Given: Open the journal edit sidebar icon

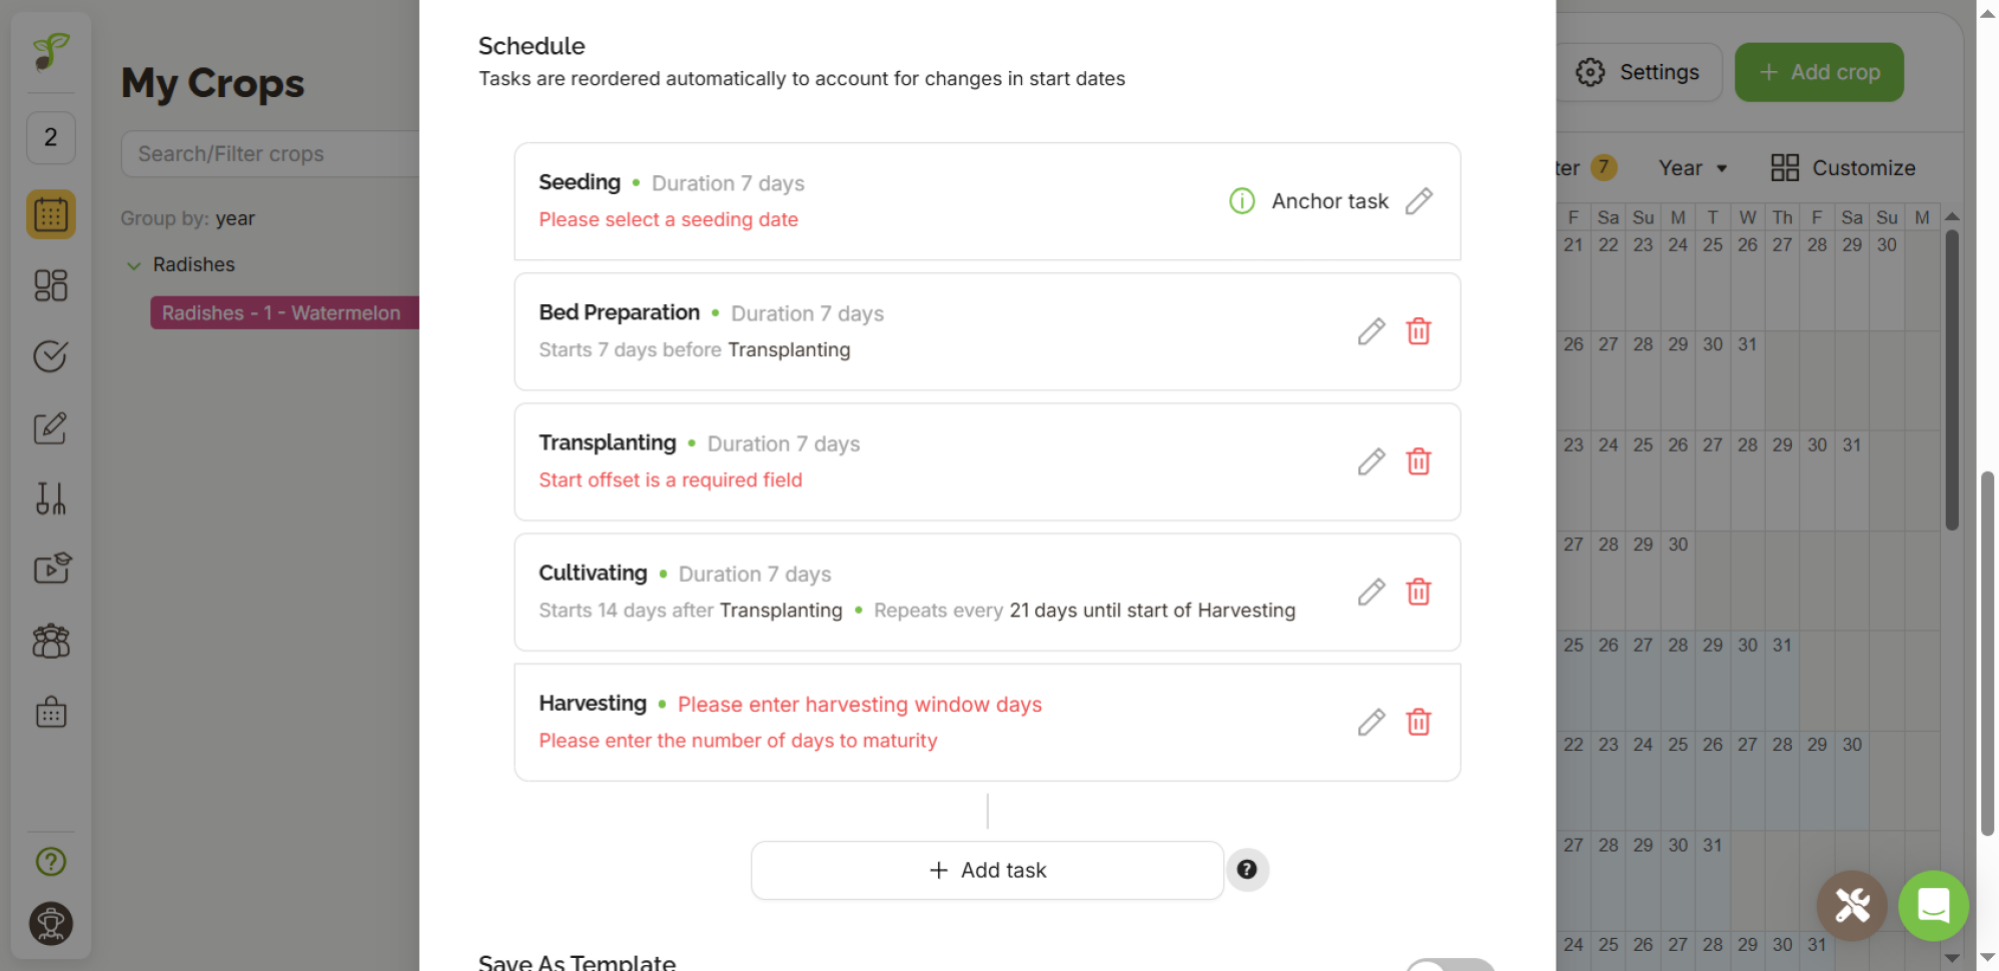Looking at the screenshot, I should click(50, 428).
